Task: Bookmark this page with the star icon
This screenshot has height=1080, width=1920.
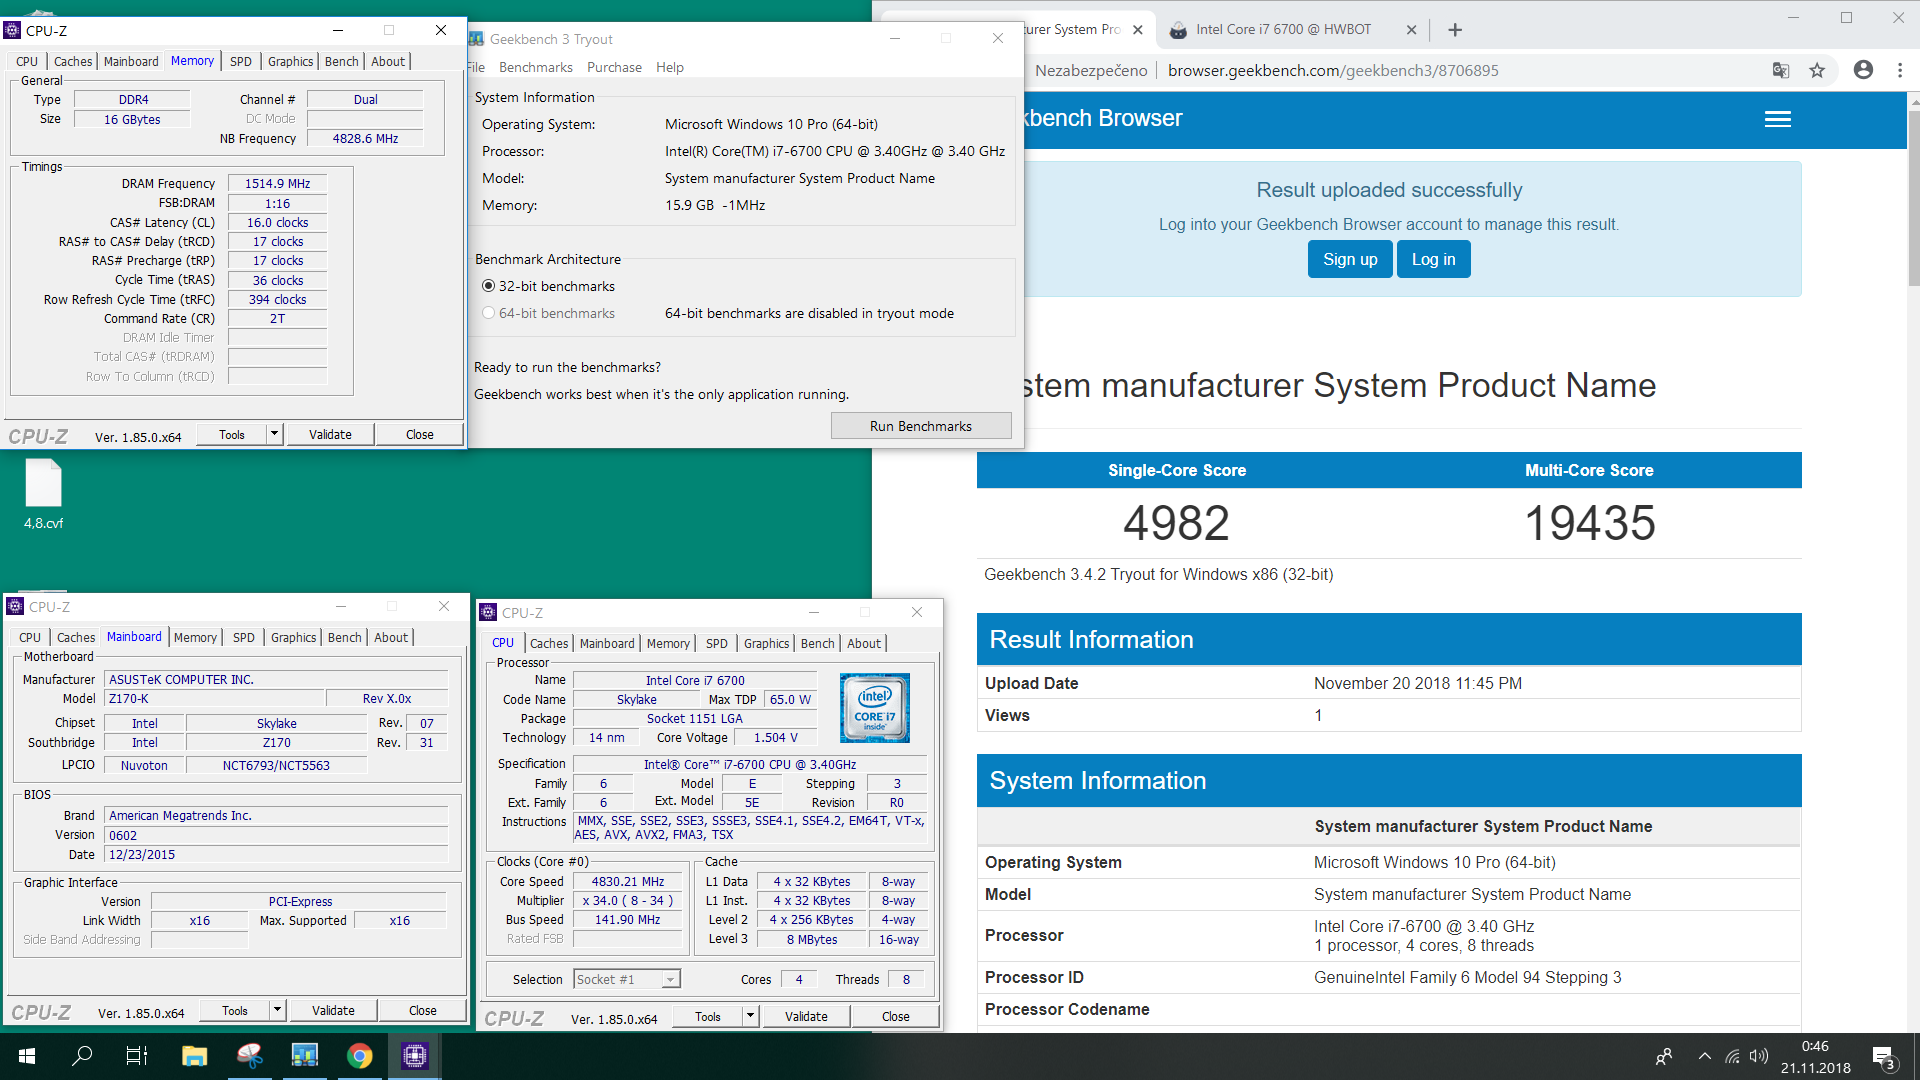Action: pyautogui.click(x=1817, y=71)
